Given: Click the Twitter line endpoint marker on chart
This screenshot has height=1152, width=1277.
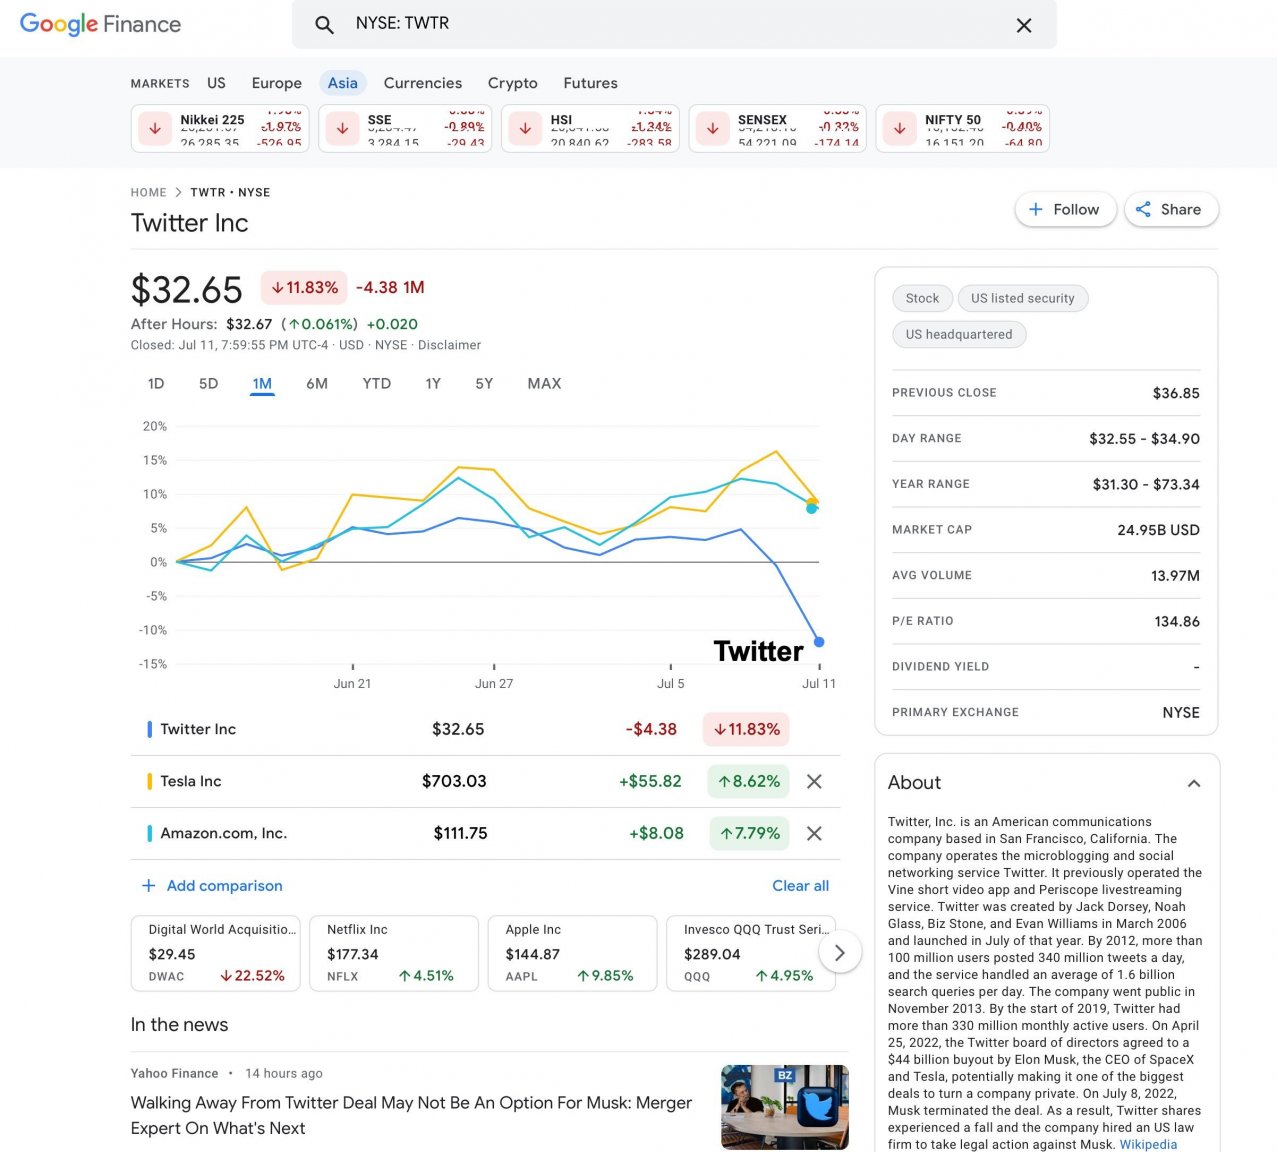Looking at the screenshot, I should coord(819,642).
